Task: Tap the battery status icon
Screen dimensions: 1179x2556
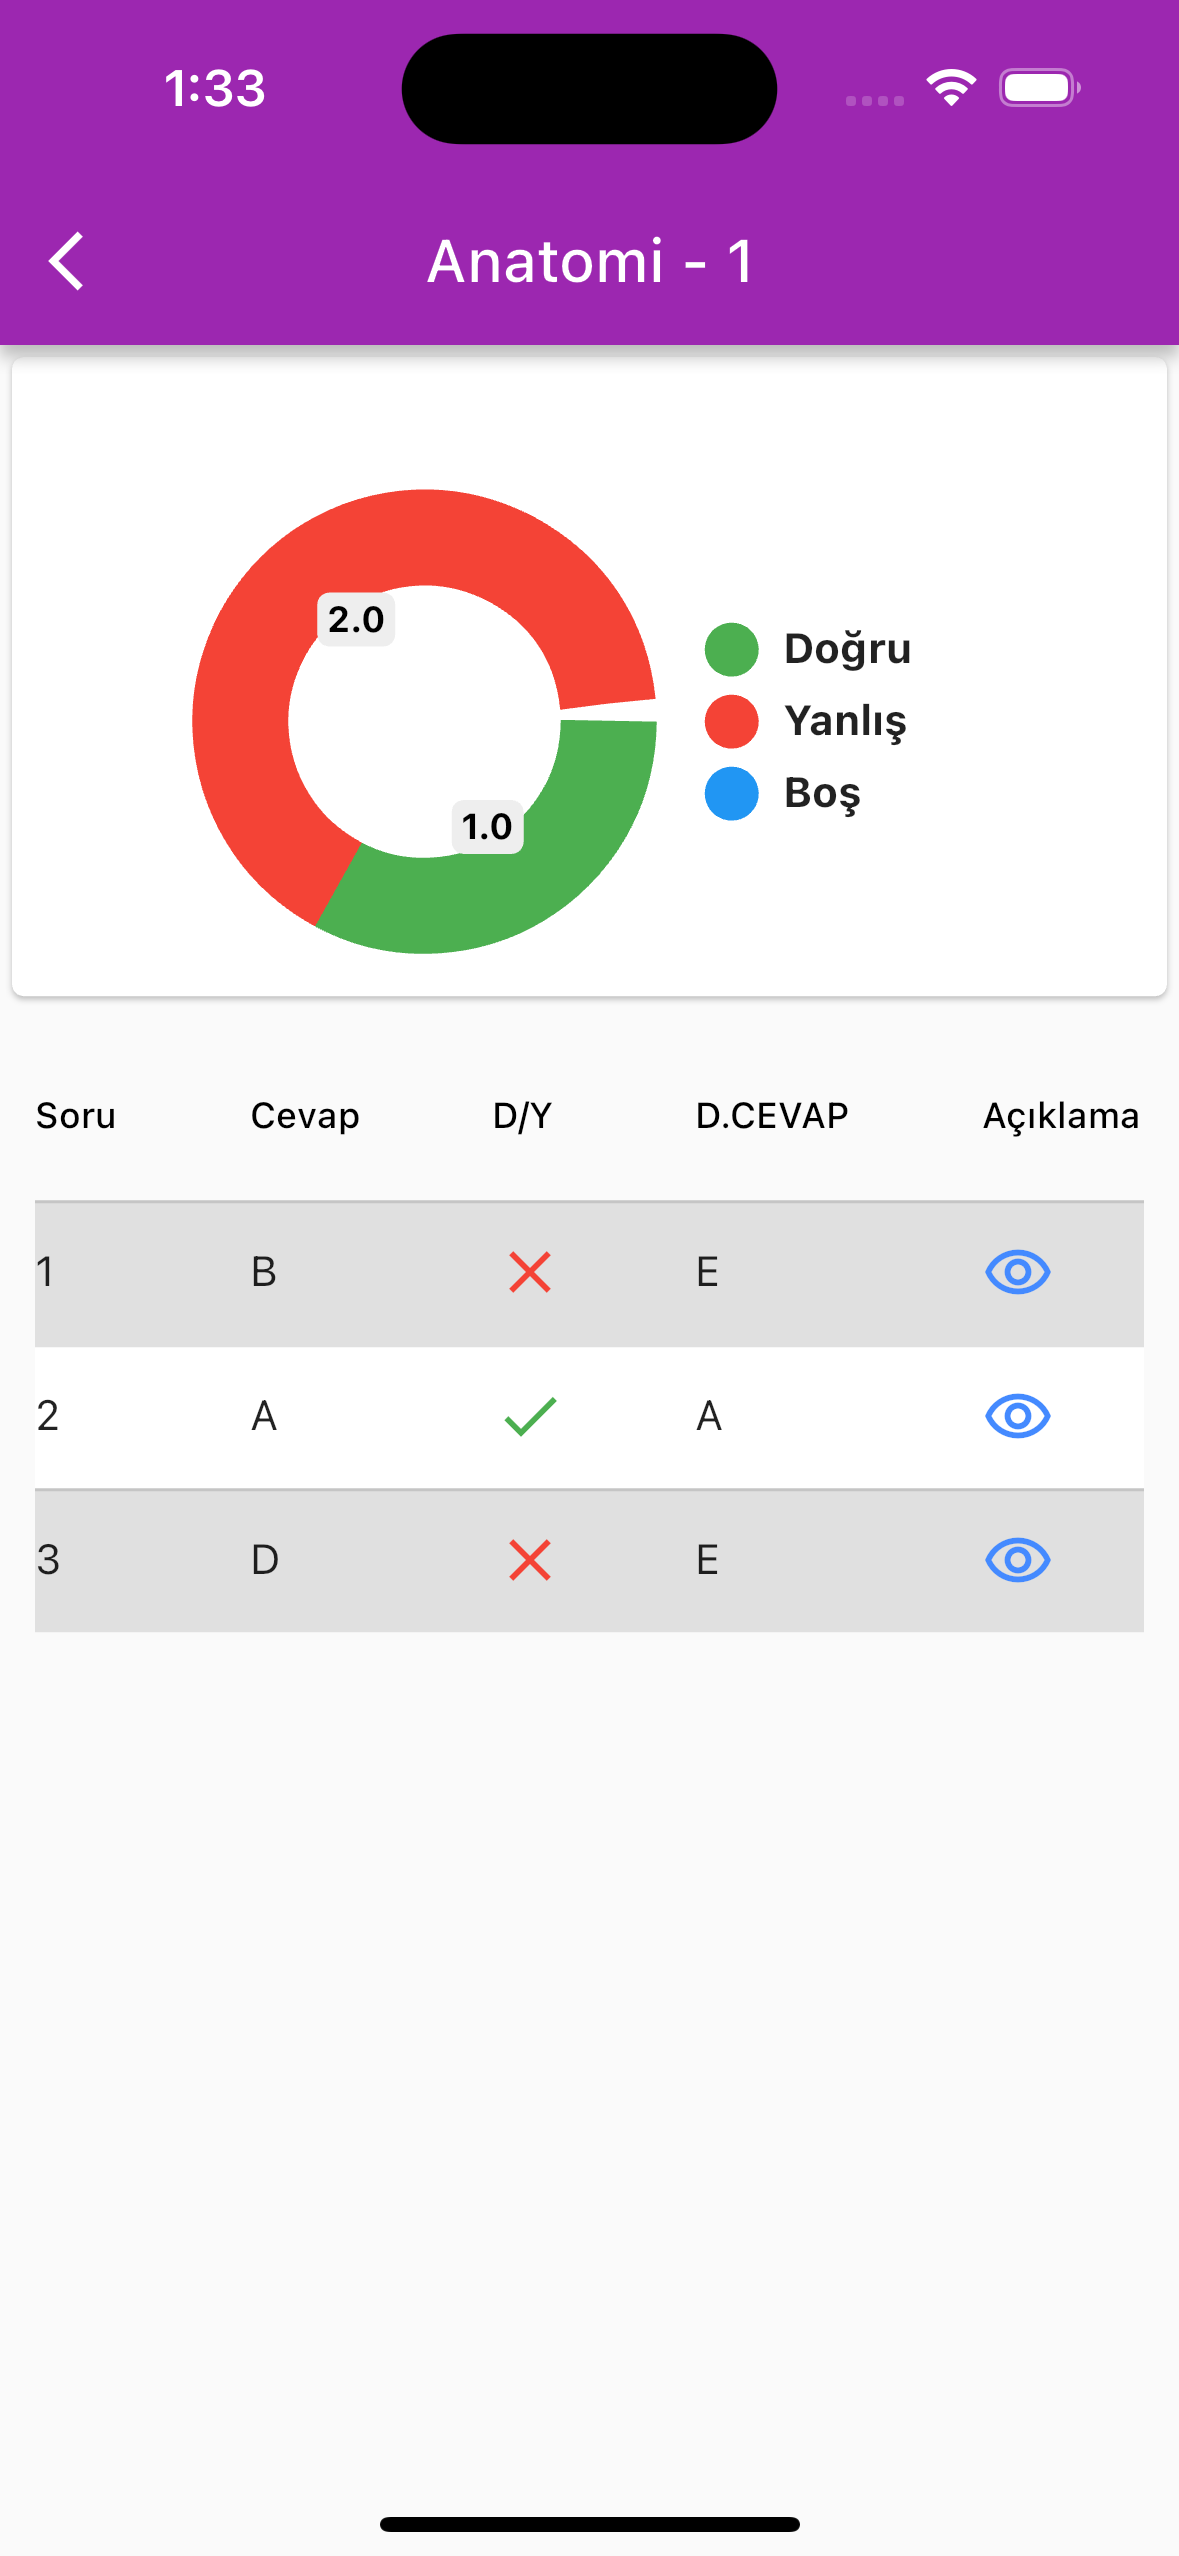Action: click(x=1040, y=88)
